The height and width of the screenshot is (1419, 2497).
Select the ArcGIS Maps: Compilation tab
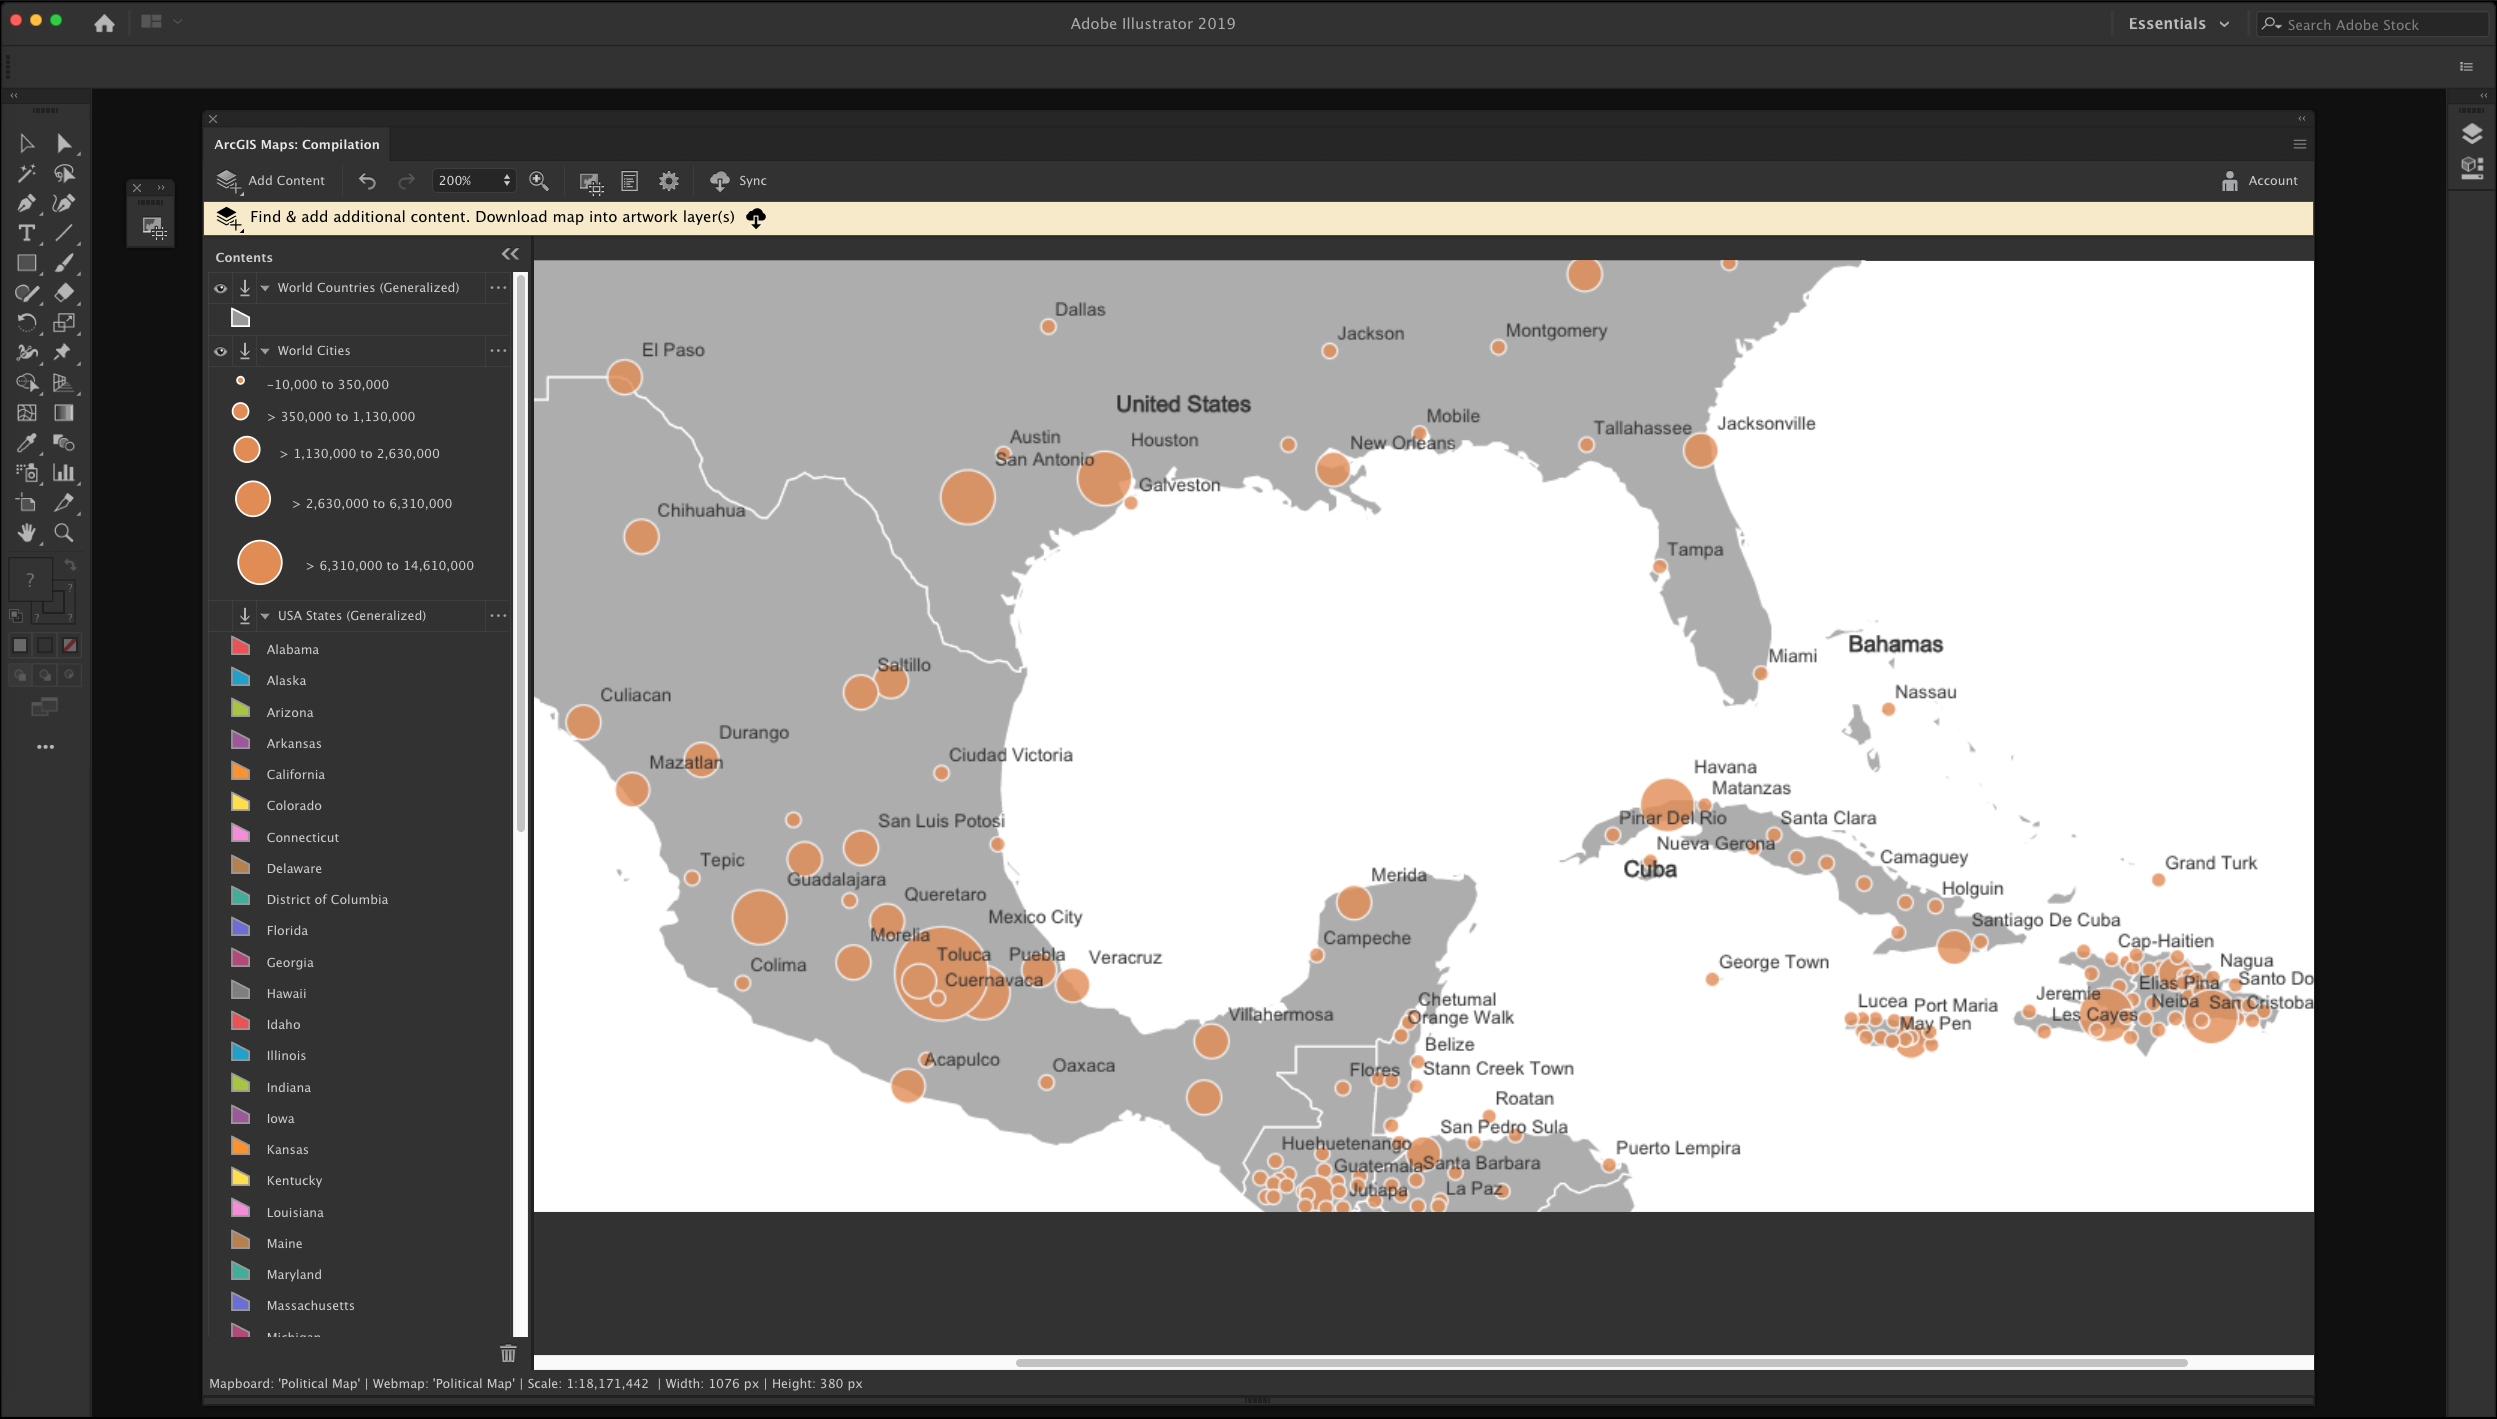(297, 145)
